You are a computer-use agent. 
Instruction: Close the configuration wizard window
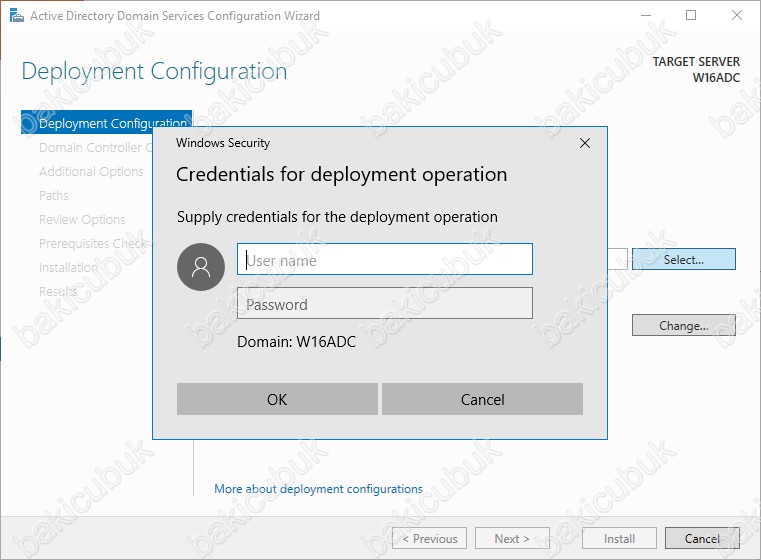pyautogui.click(x=736, y=16)
